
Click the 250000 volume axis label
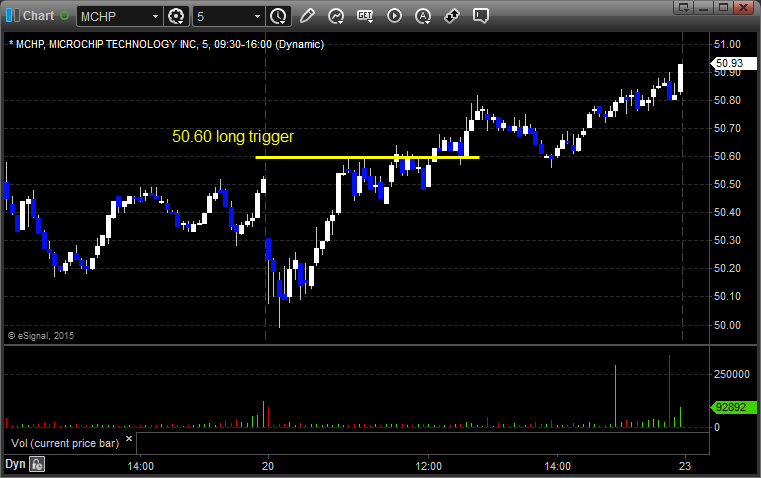731,374
